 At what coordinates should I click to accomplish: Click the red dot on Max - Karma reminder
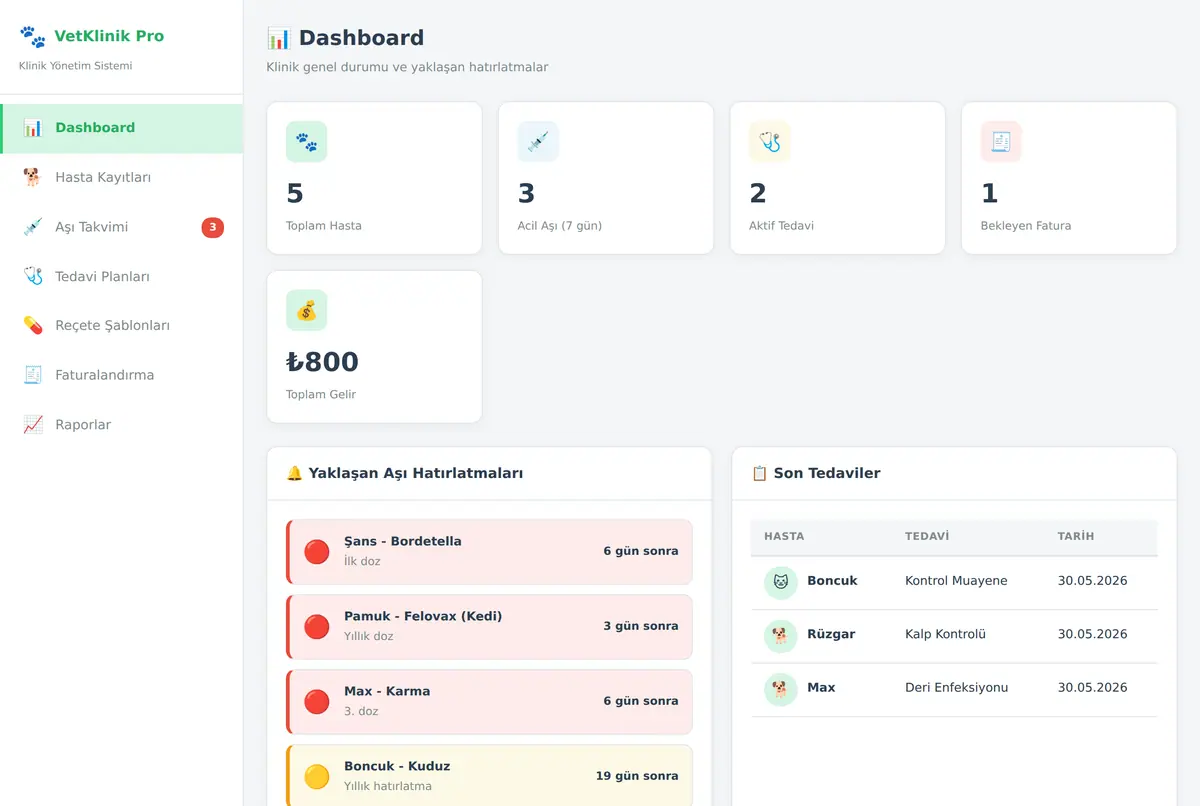click(317, 702)
